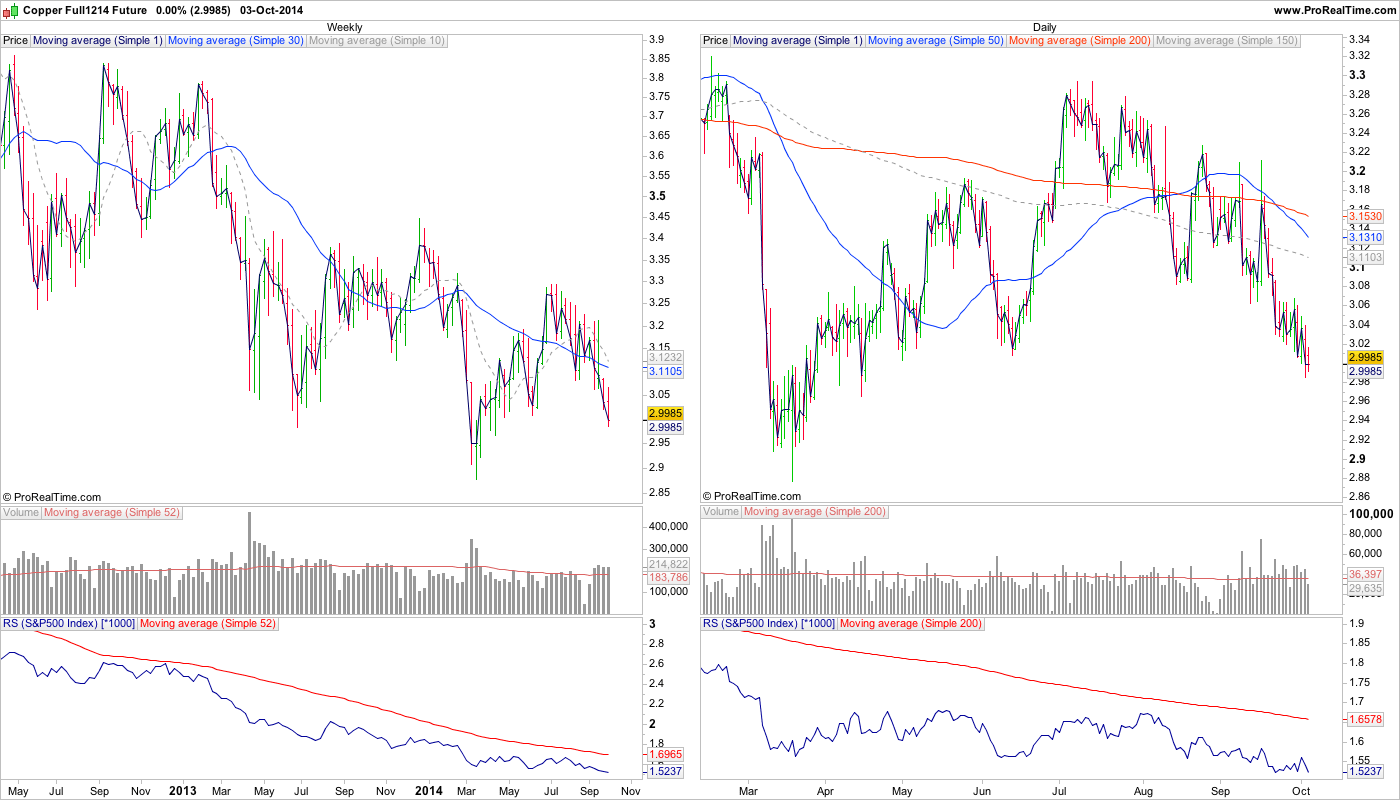Click the 3.9 level on Weekly price axis
The width and height of the screenshot is (1400, 800).
658,39
